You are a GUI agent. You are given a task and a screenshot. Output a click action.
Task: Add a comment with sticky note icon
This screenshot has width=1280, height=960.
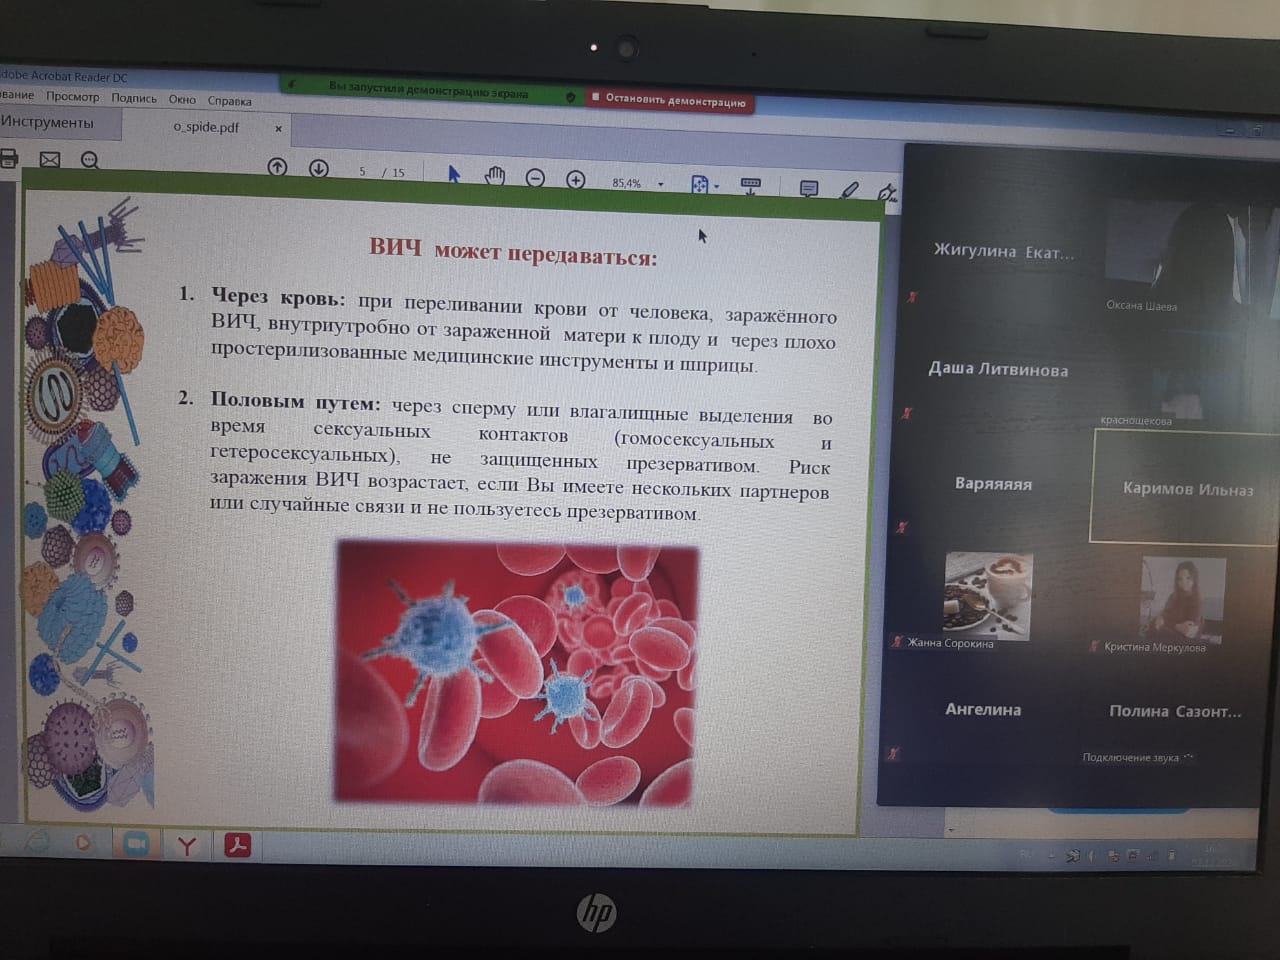coord(809,188)
